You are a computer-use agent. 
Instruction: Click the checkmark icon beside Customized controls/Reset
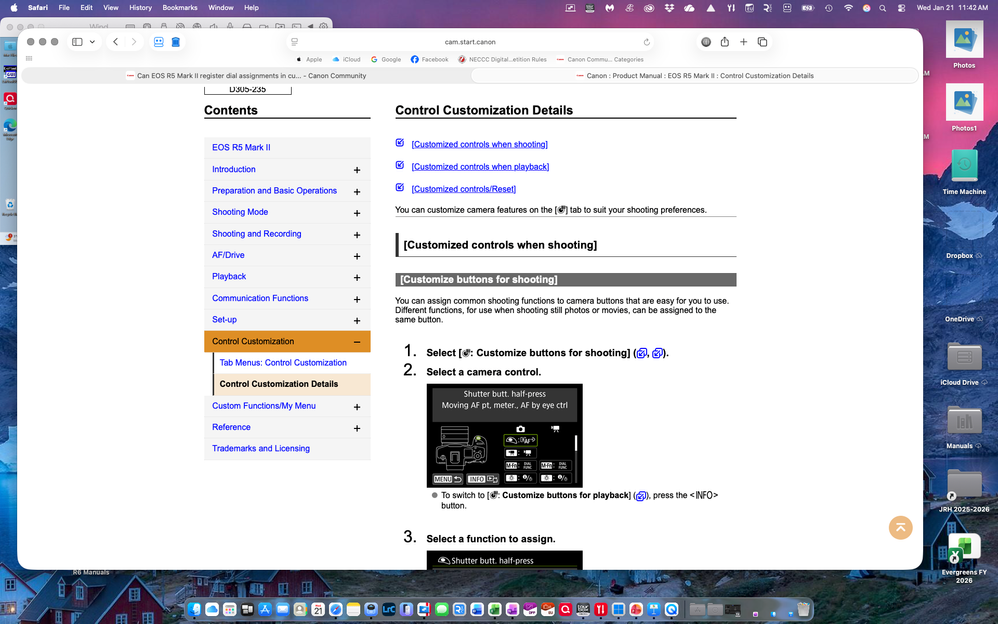click(x=399, y=188)
